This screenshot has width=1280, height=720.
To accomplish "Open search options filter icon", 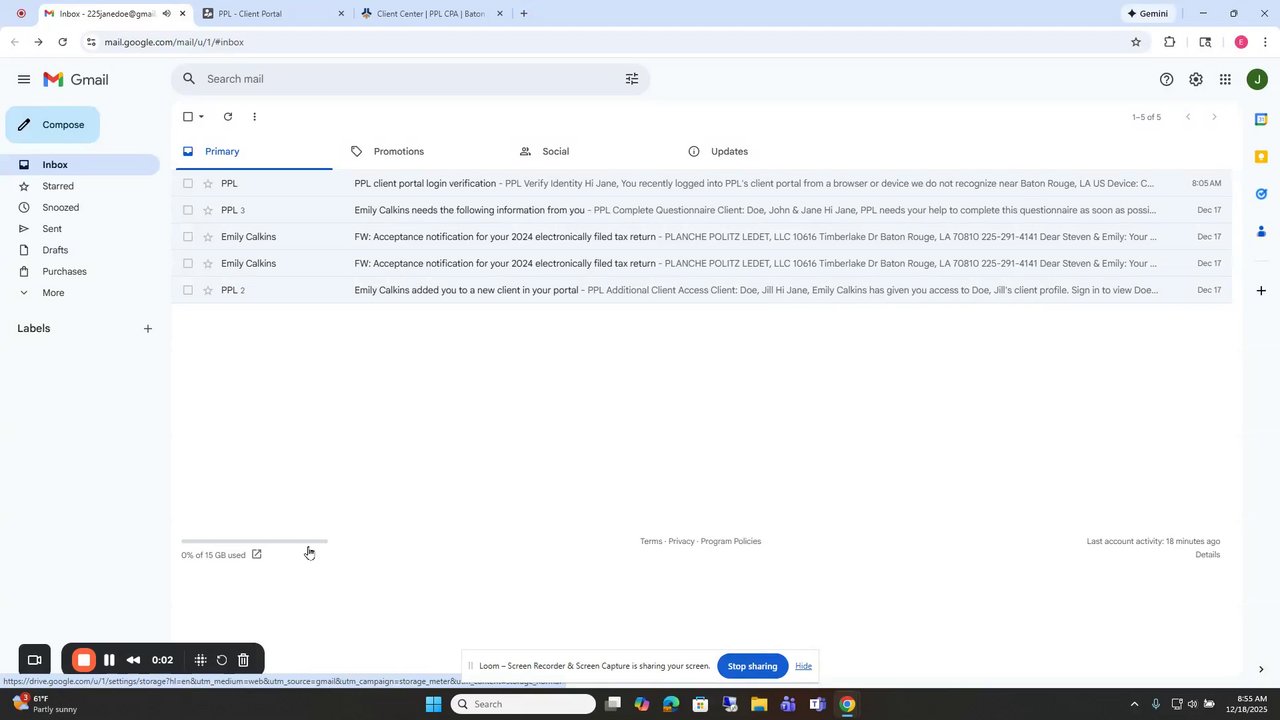I will point(632,79).
